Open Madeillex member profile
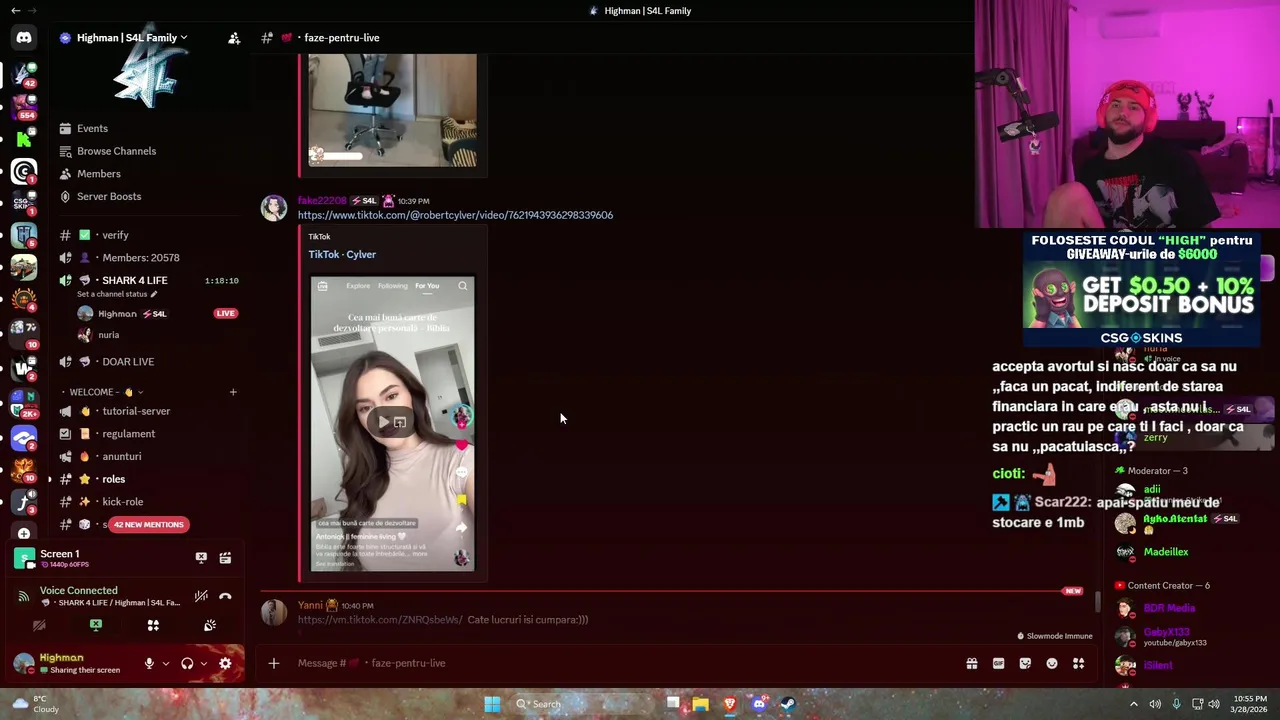The image size is (1280, 720). click(x=1166, y=552)
